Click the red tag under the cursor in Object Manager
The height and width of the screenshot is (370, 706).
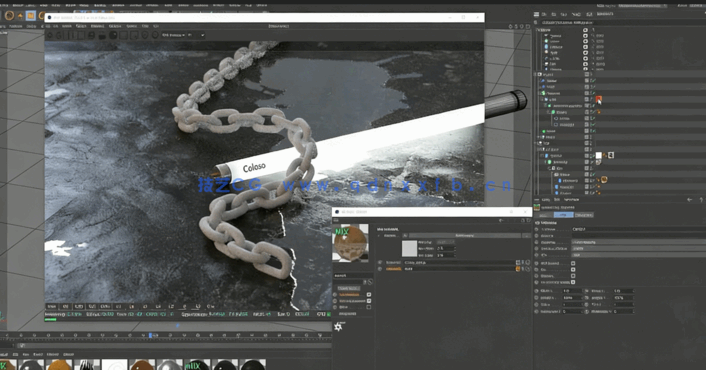(598, 99)
